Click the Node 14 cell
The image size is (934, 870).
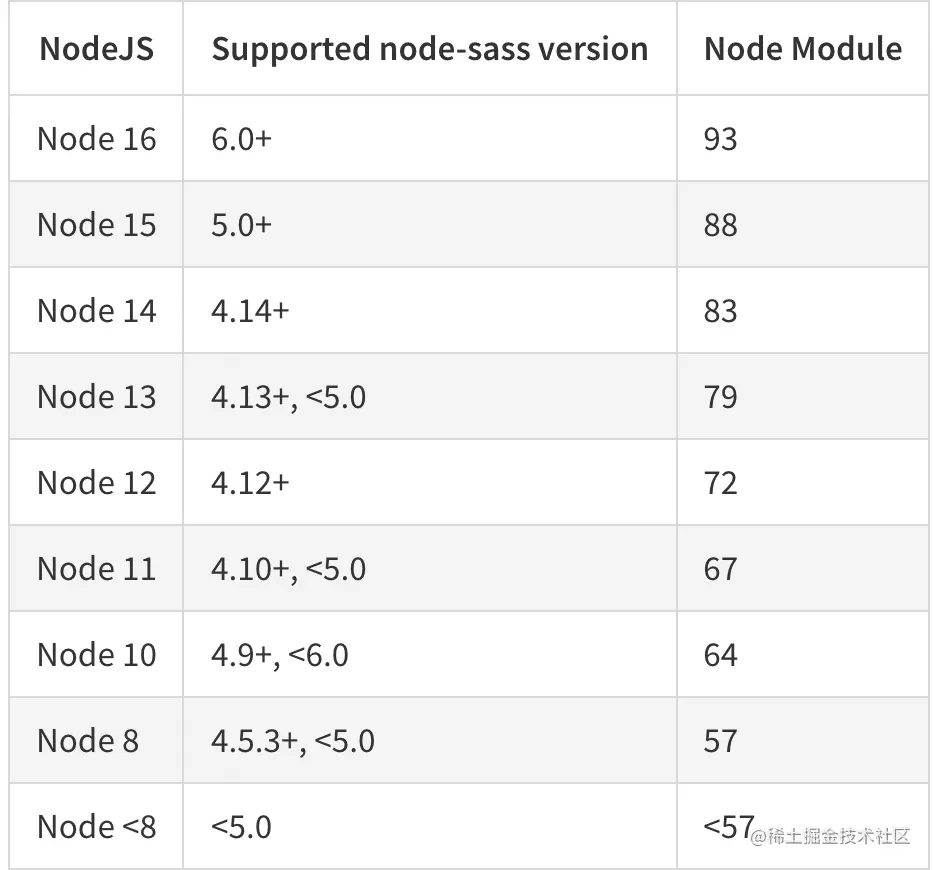click(x=97, y=311)
